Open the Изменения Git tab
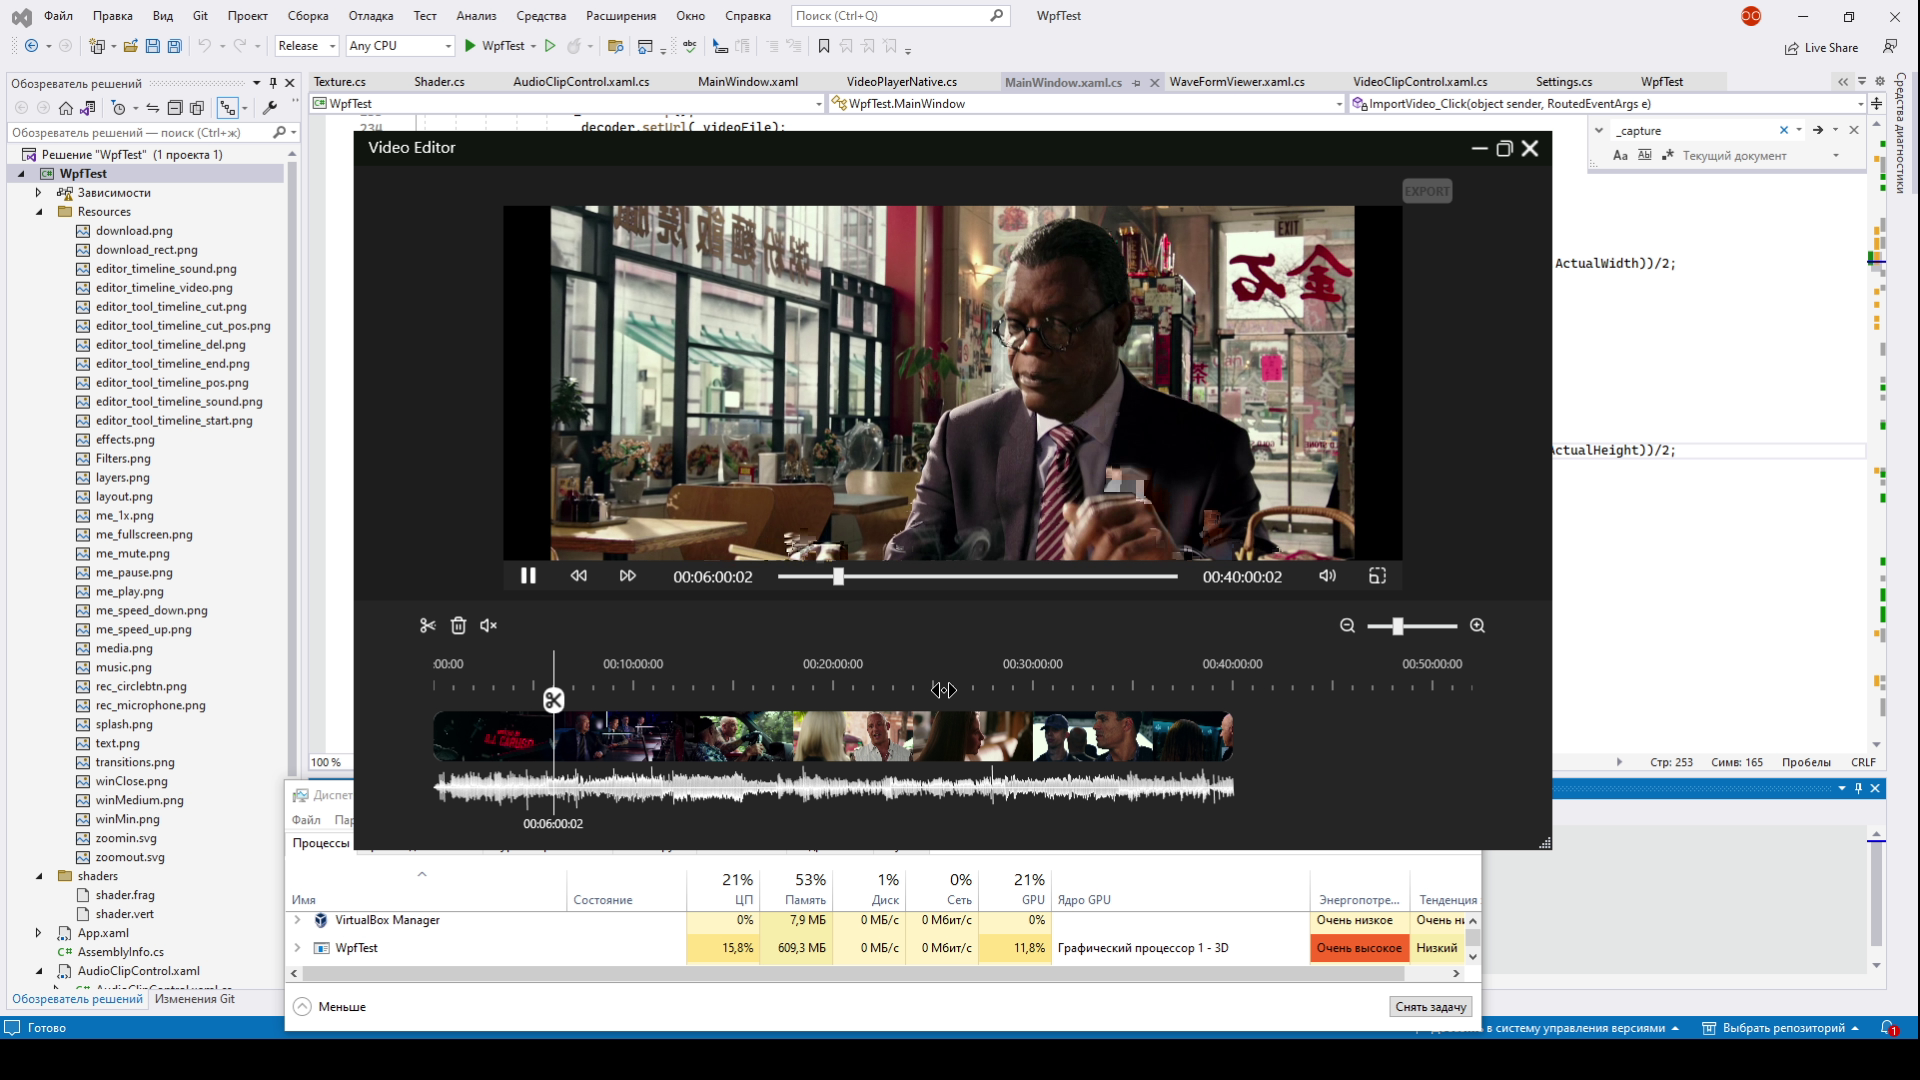This screenshot has height=1080, width=1920. pyautogui.click(x=195, y=999)
